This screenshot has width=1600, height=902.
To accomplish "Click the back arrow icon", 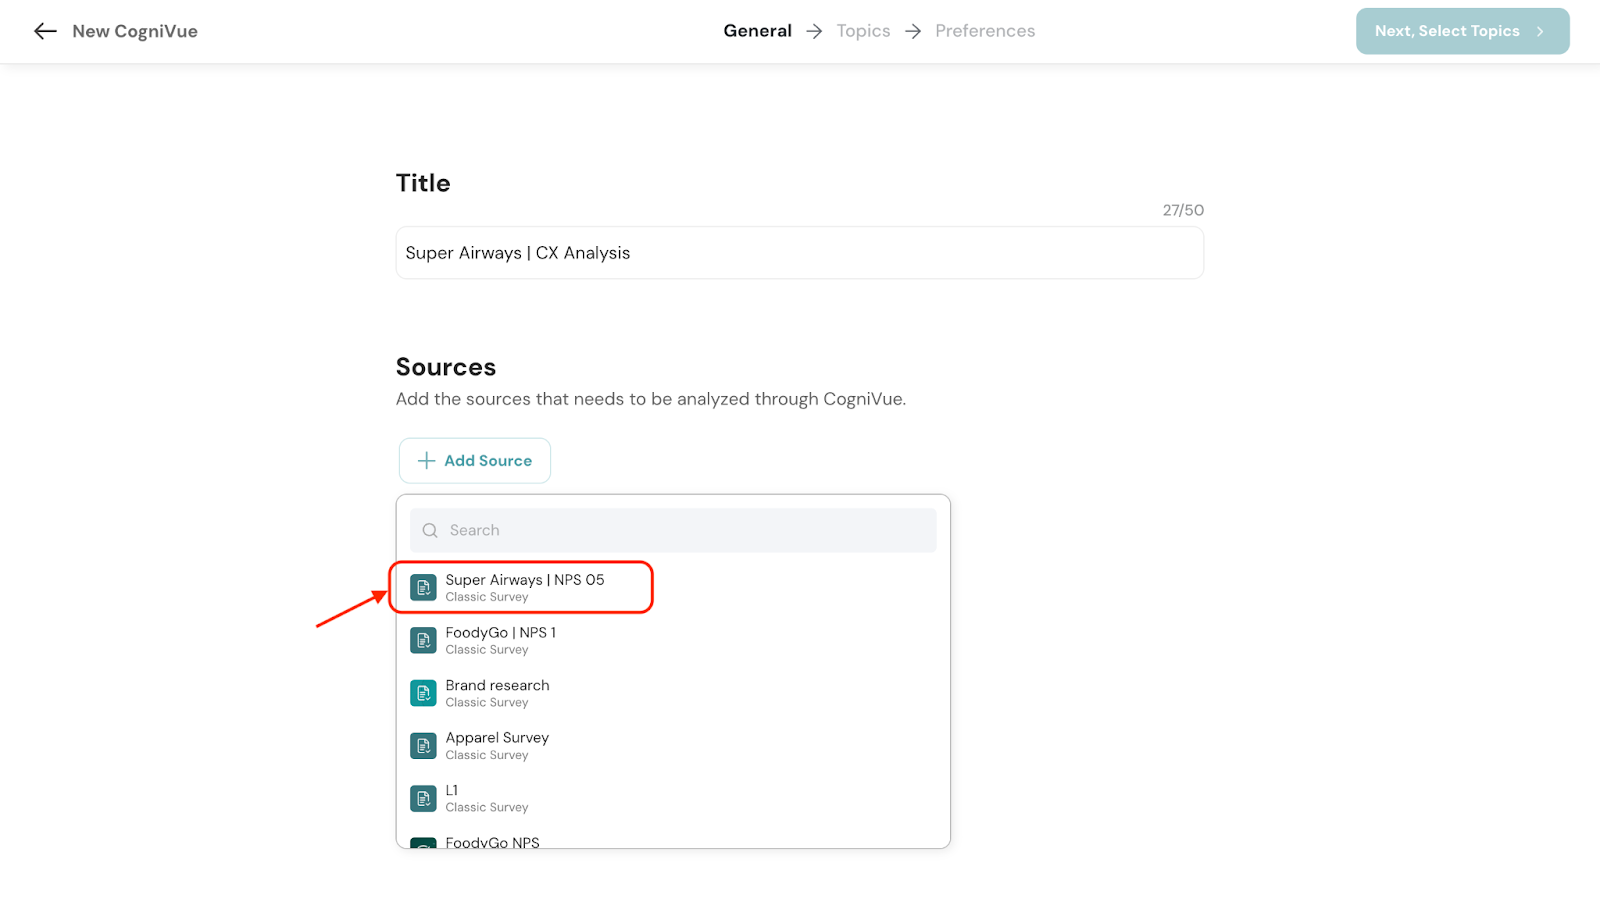I will [45, 31].
